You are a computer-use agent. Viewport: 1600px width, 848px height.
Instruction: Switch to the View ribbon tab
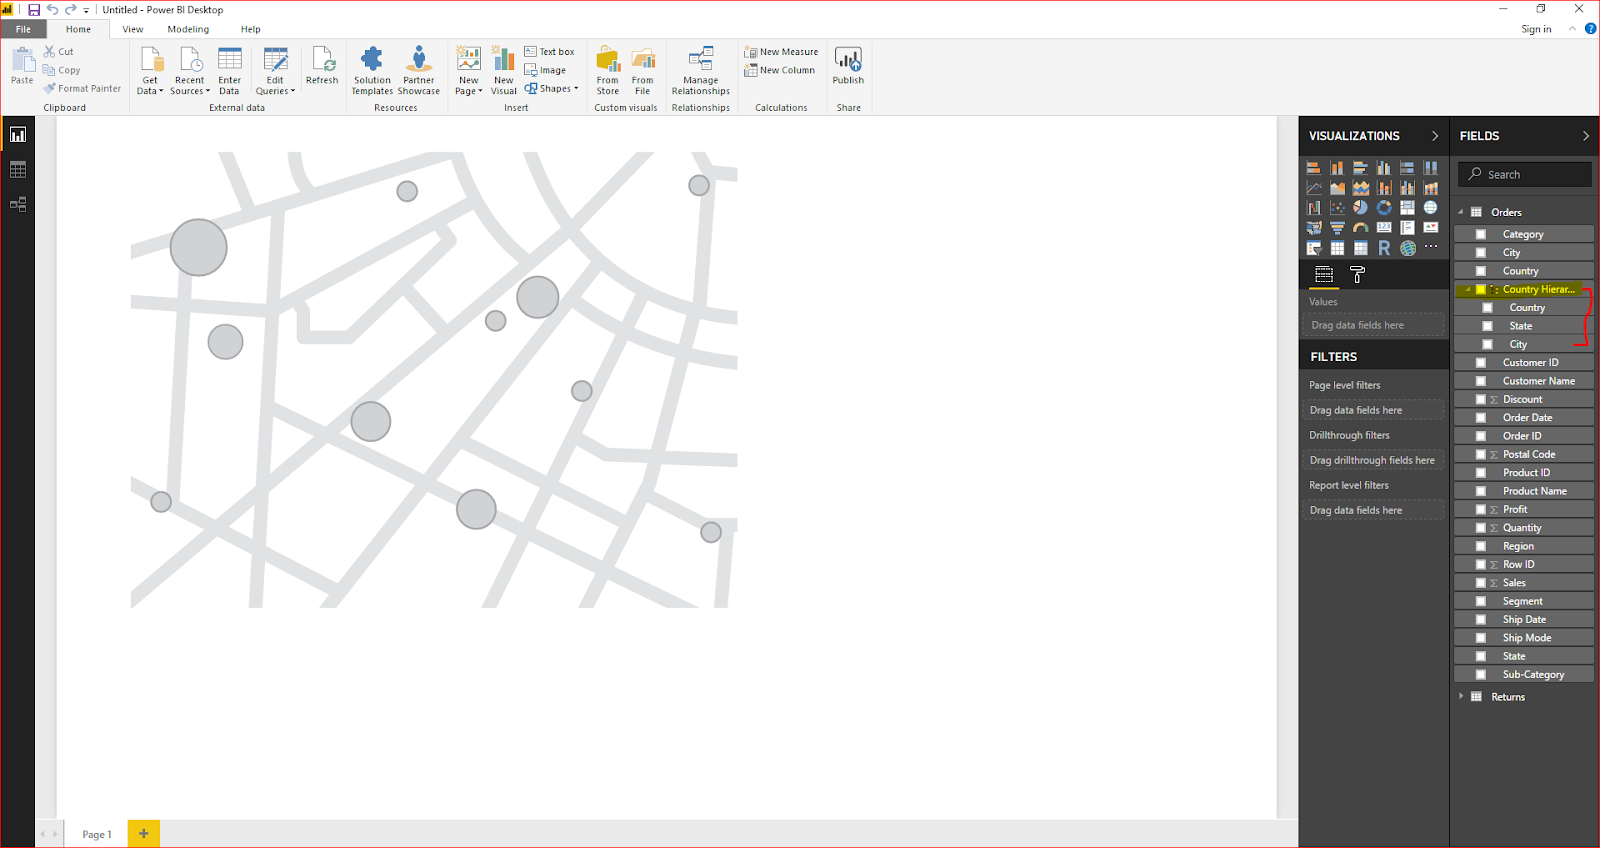[x=133, y=29]
